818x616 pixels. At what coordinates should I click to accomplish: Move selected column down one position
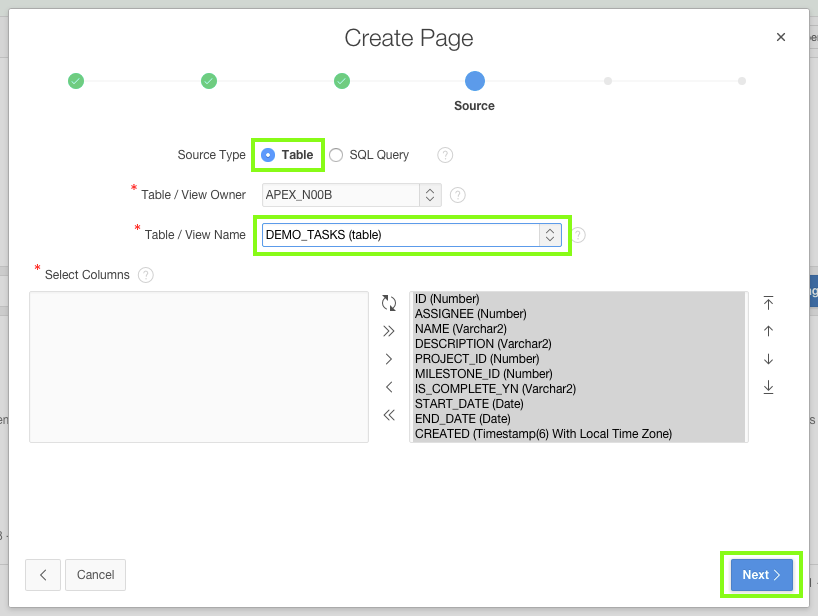coord(768,359)
